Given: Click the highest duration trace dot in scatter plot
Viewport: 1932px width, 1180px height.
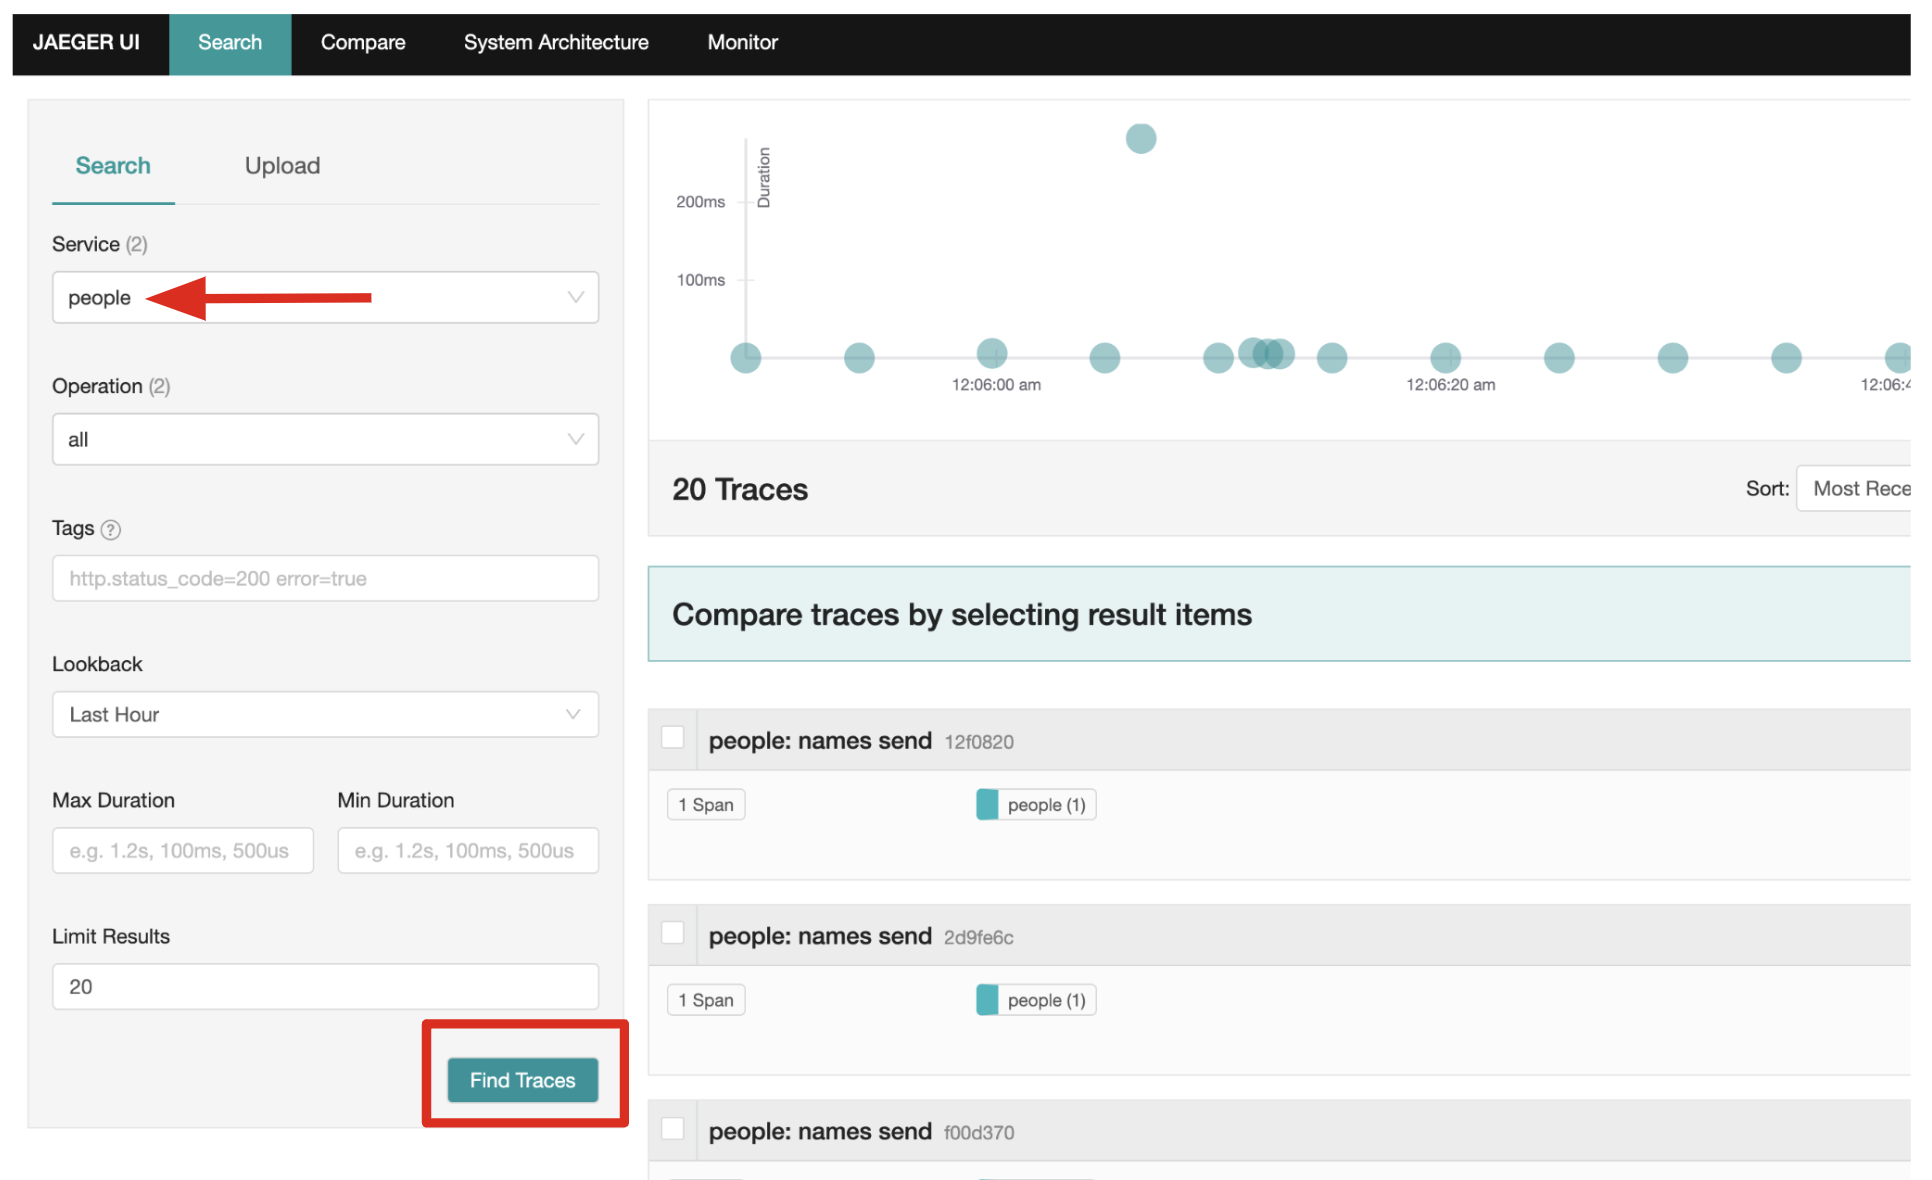Looking at the screenshot, I should [x=1140, y=138].
